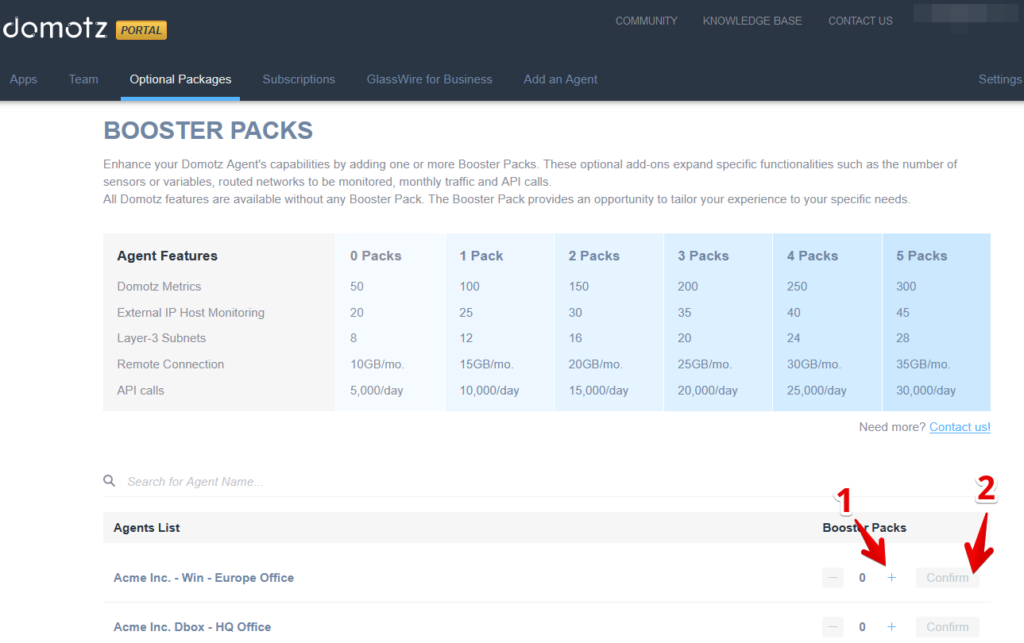Screen dimensions: 1024x643
Task: Click the '4 Packs' column header
Action: click(x=812, y=256)
